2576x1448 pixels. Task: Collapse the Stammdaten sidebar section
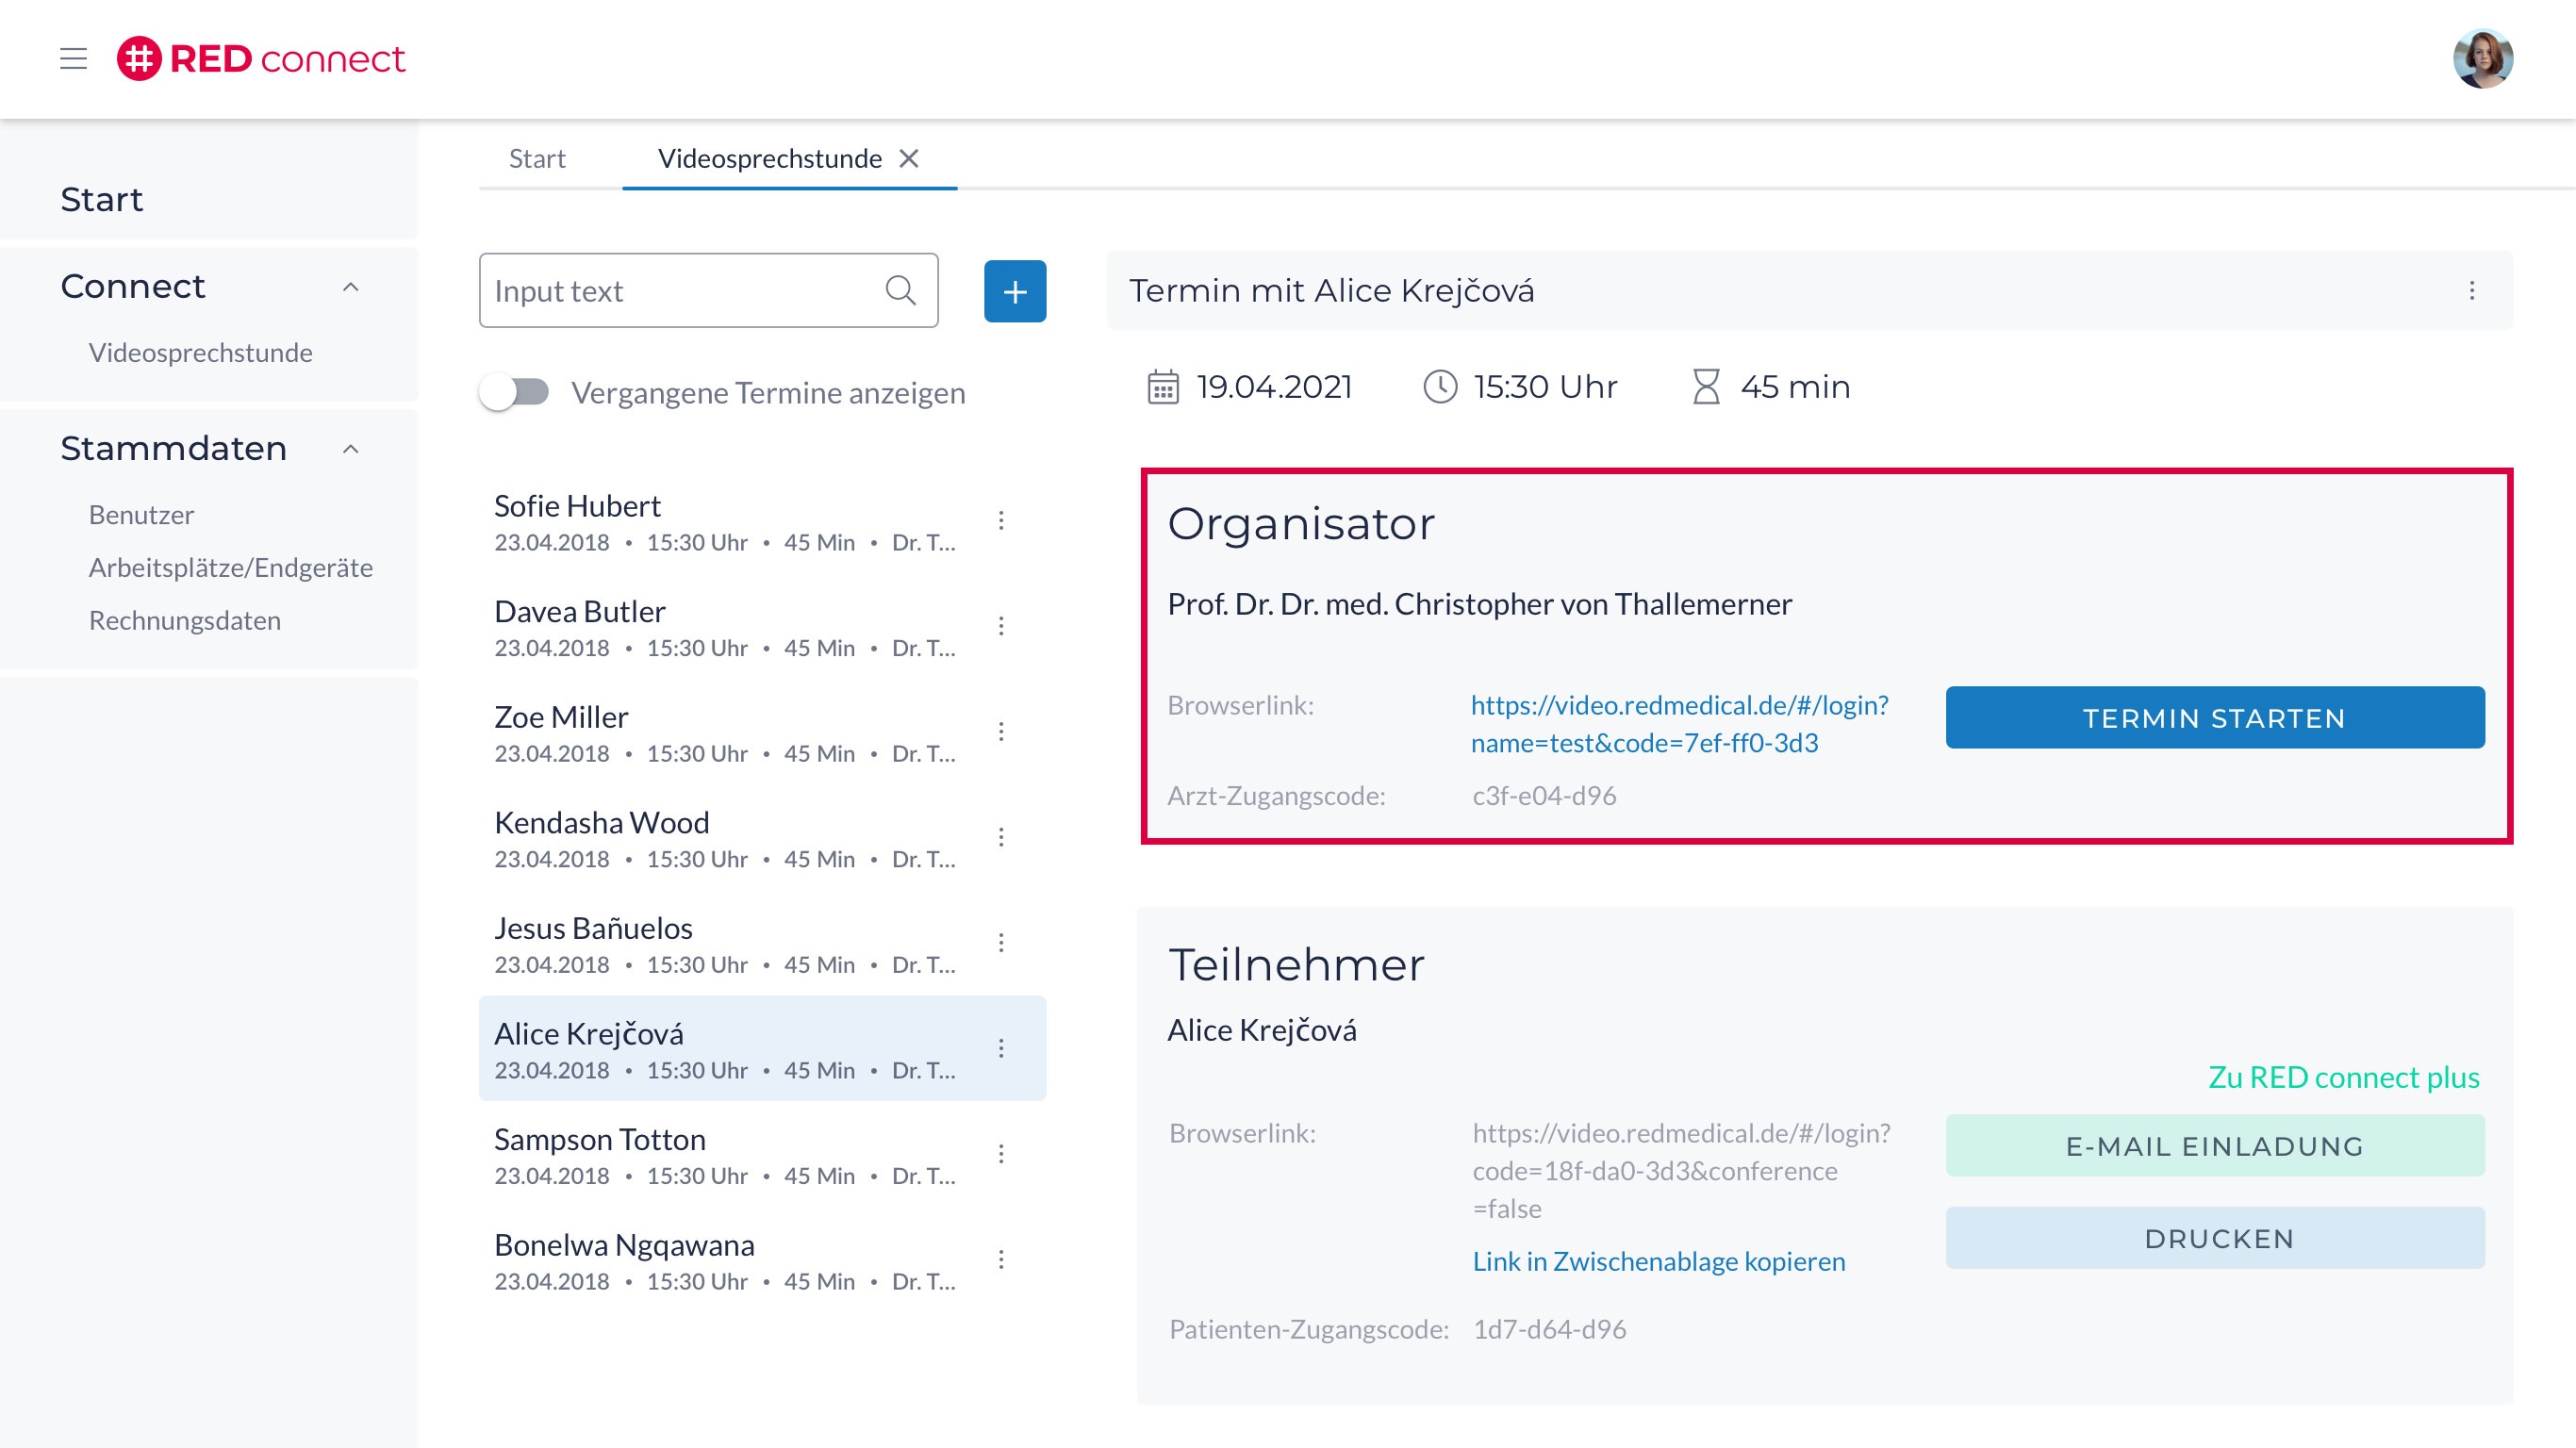coord(350,449)
